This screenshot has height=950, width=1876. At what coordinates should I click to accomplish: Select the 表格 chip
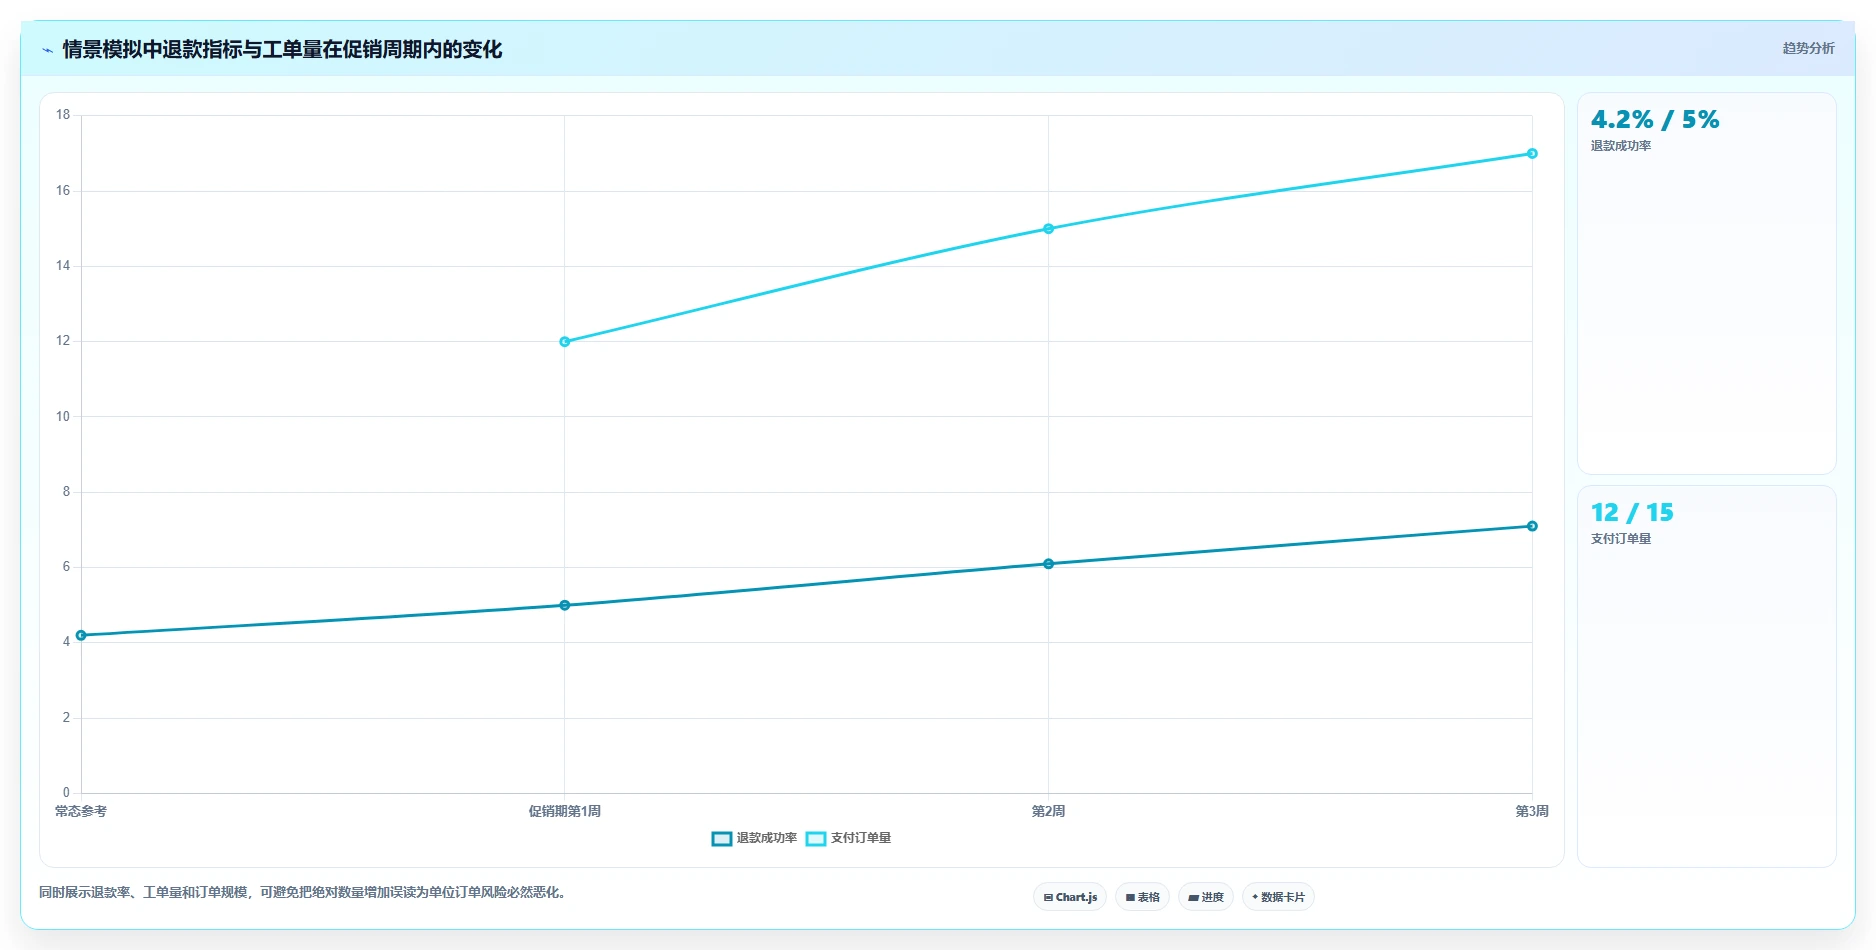point(1142,897)
